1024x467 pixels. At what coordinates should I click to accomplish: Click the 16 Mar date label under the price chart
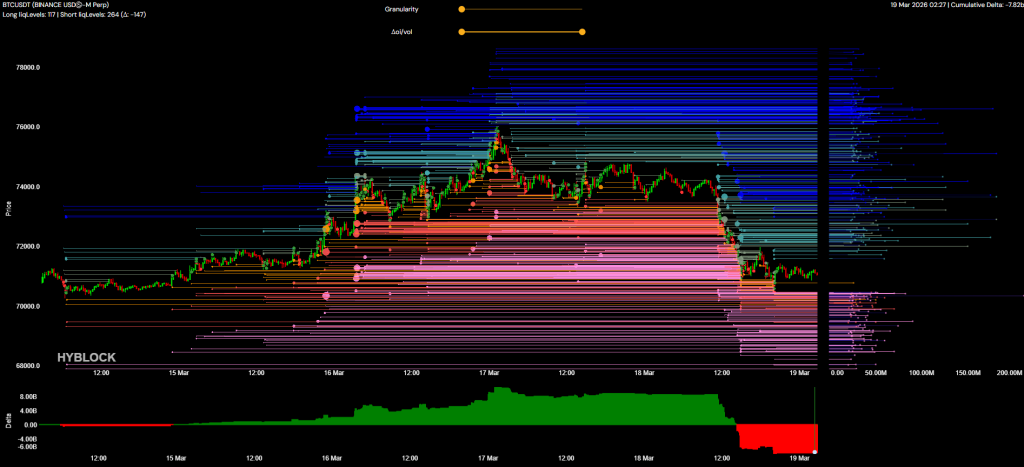click(x=331, y=373)
